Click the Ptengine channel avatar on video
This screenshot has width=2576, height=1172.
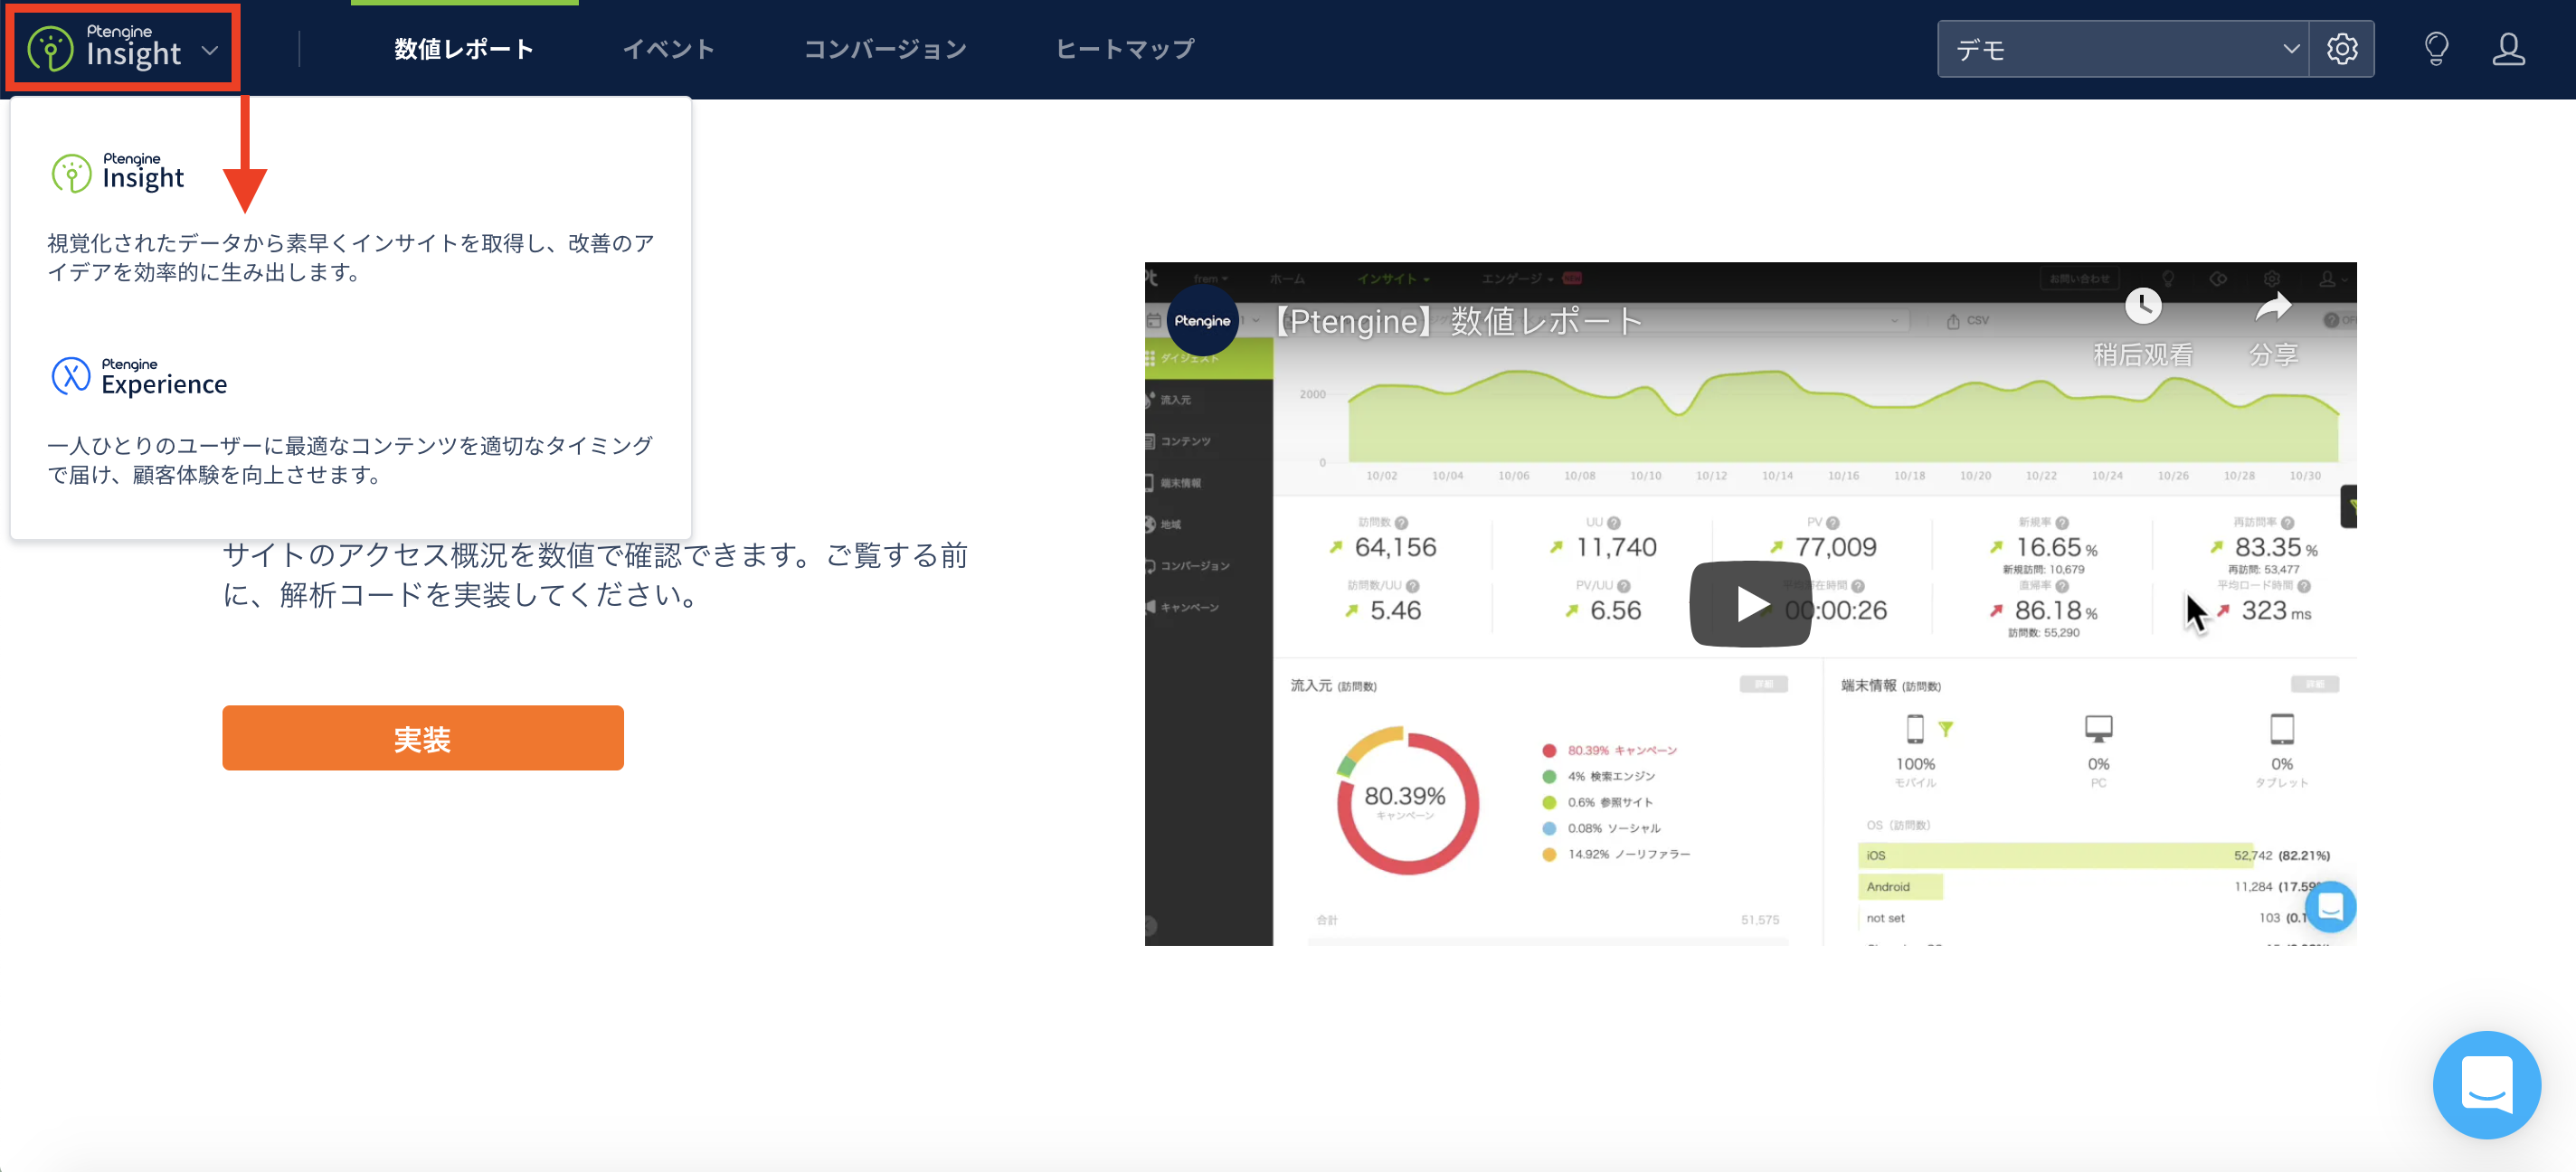tap(1202, 321)
